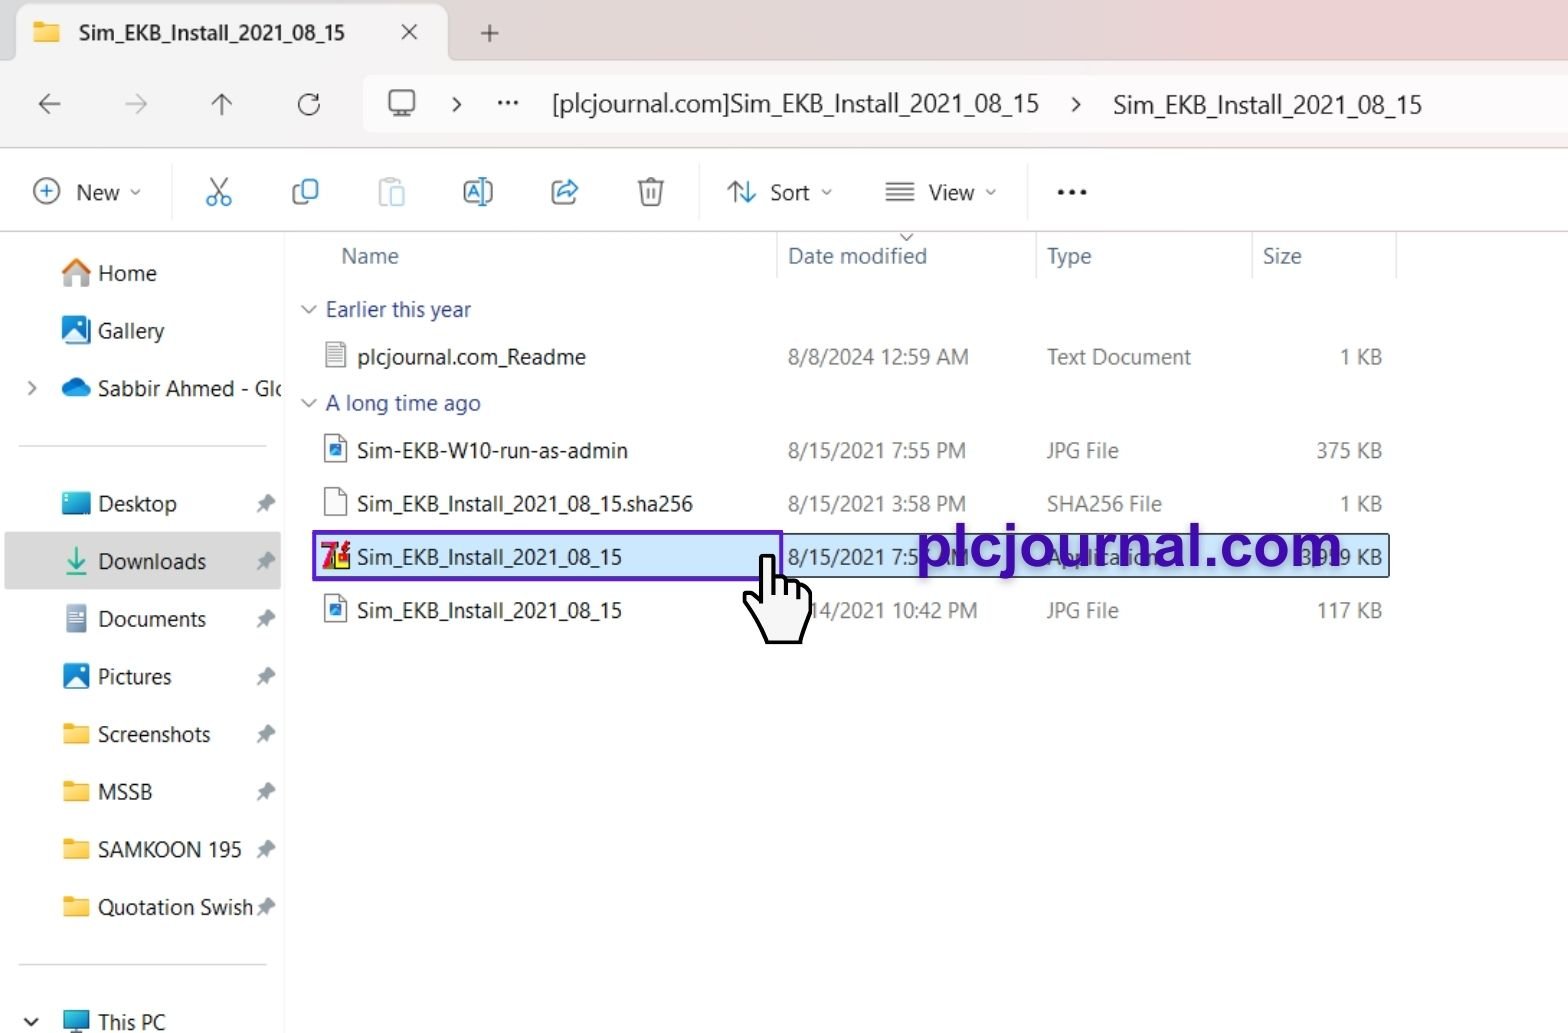Sort files by Size column header
Screen dimensions: 1568x1033
point(1282,256)
